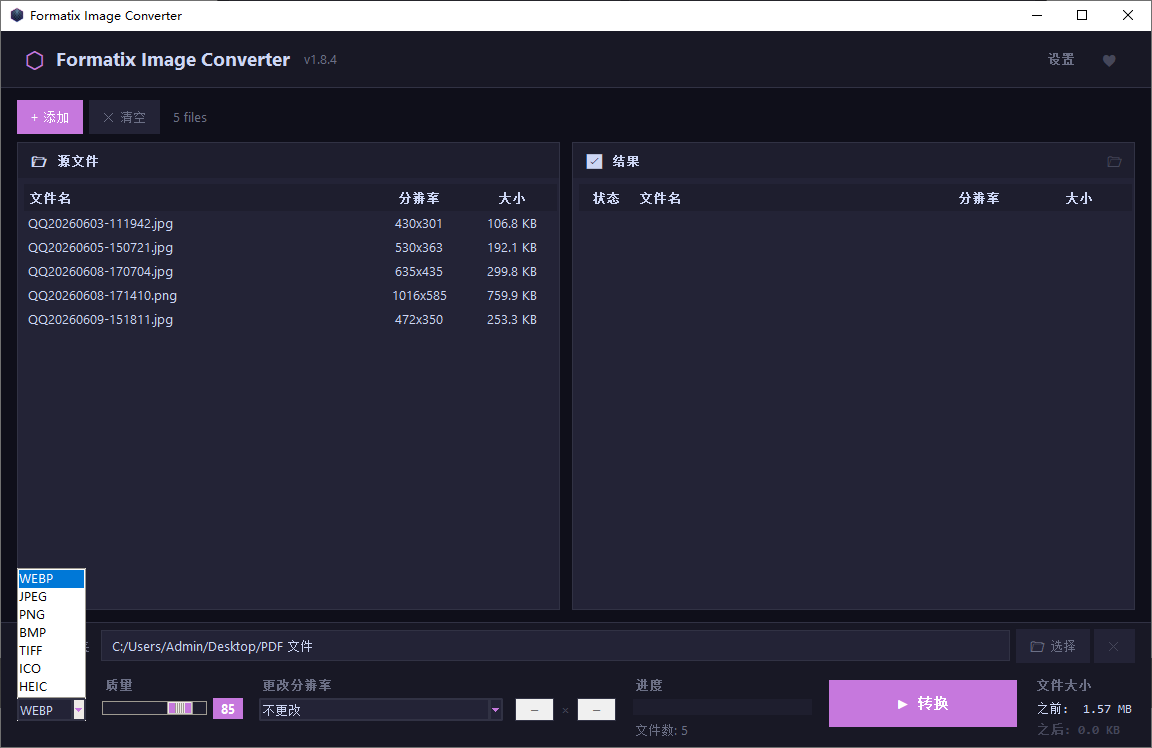Open the results folder icon
The height and width of the screenshot is (748, 1152).
click(1114, 161)
